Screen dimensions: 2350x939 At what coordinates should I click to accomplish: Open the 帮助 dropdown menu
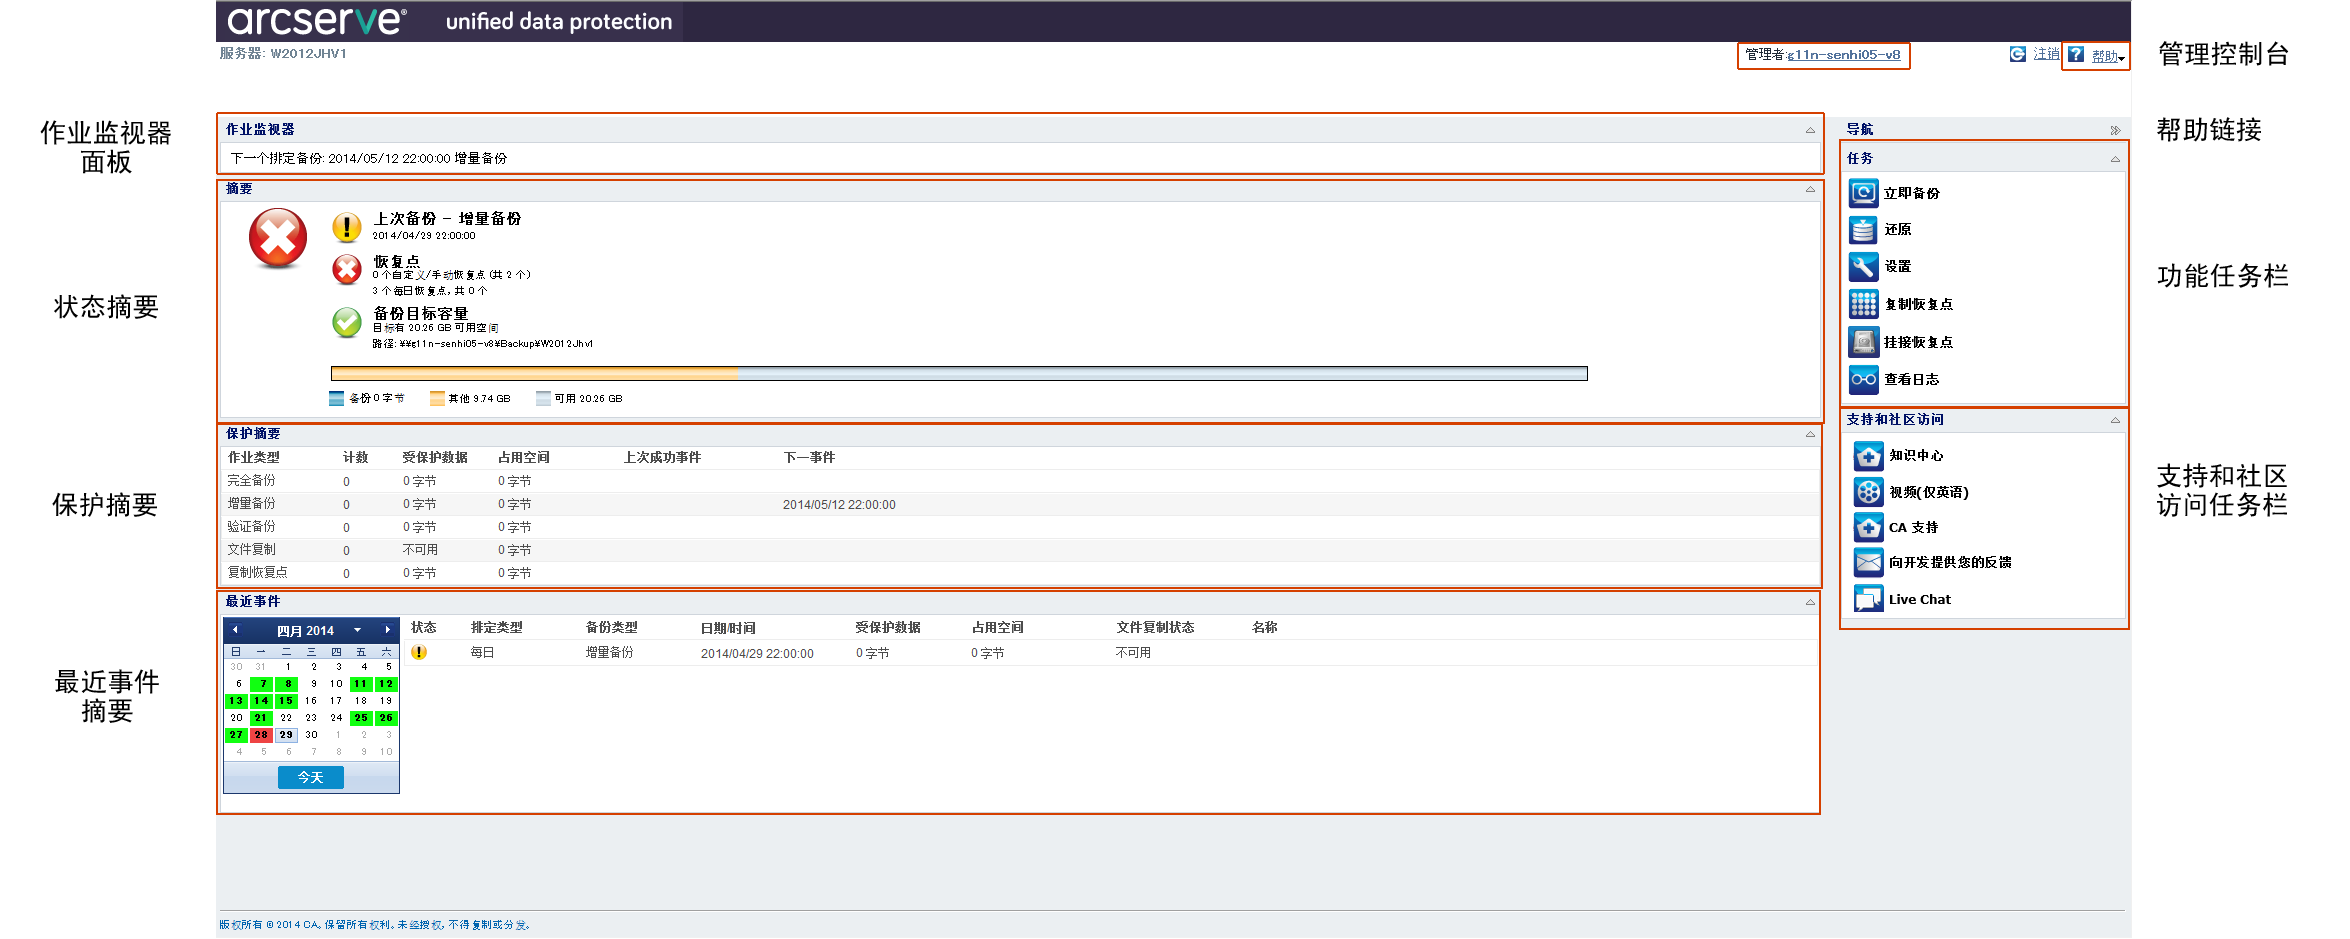2107,57
